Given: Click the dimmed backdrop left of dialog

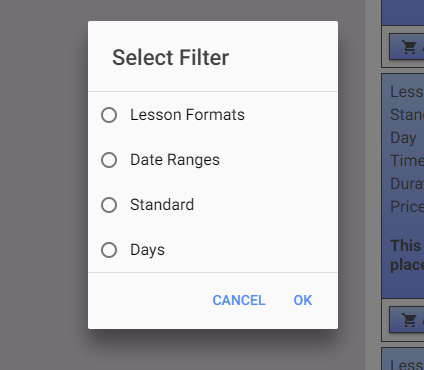Looking at the screenshot, I should pyautogui.click(x=43, y=185).
